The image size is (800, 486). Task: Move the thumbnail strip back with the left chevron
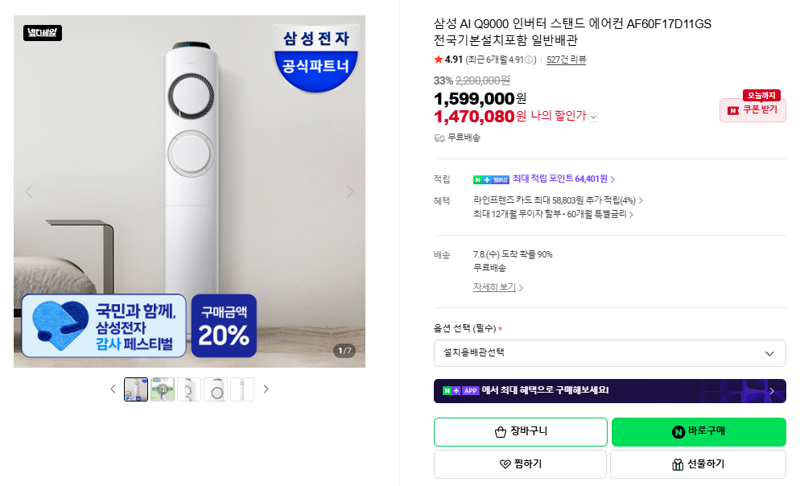(x=113, y=389)
